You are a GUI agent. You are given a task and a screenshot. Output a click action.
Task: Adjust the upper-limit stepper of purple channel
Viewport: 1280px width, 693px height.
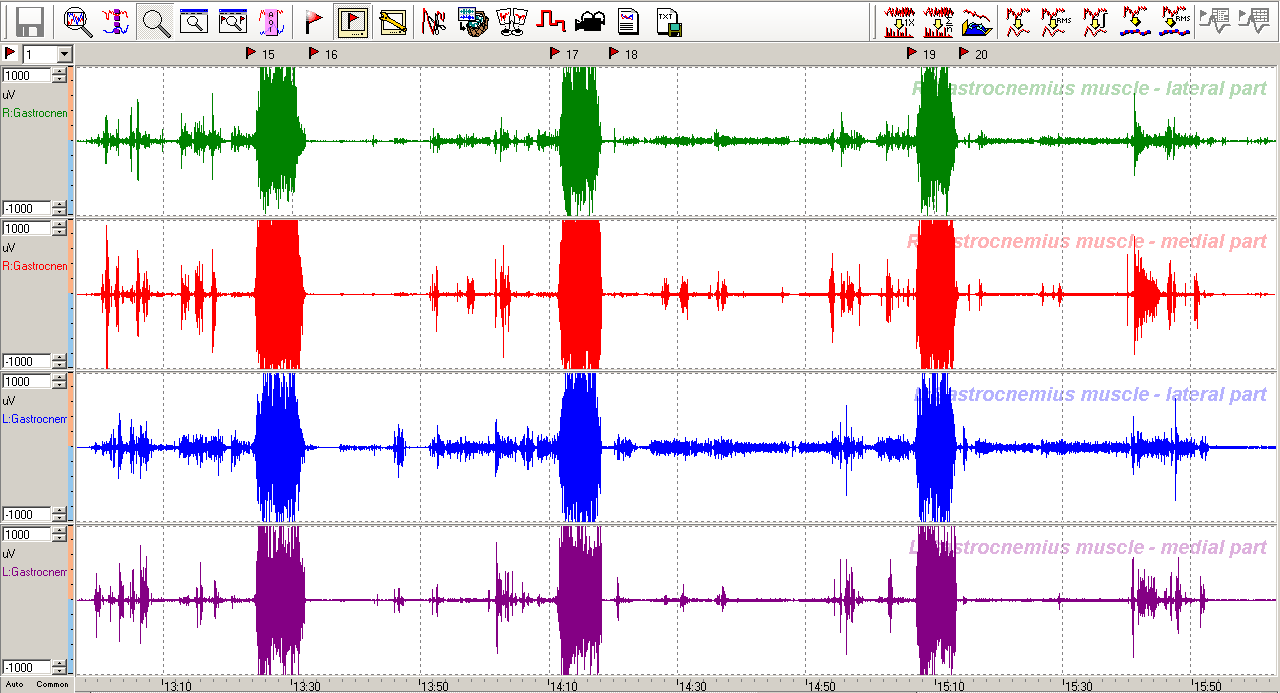pos(60,534)
